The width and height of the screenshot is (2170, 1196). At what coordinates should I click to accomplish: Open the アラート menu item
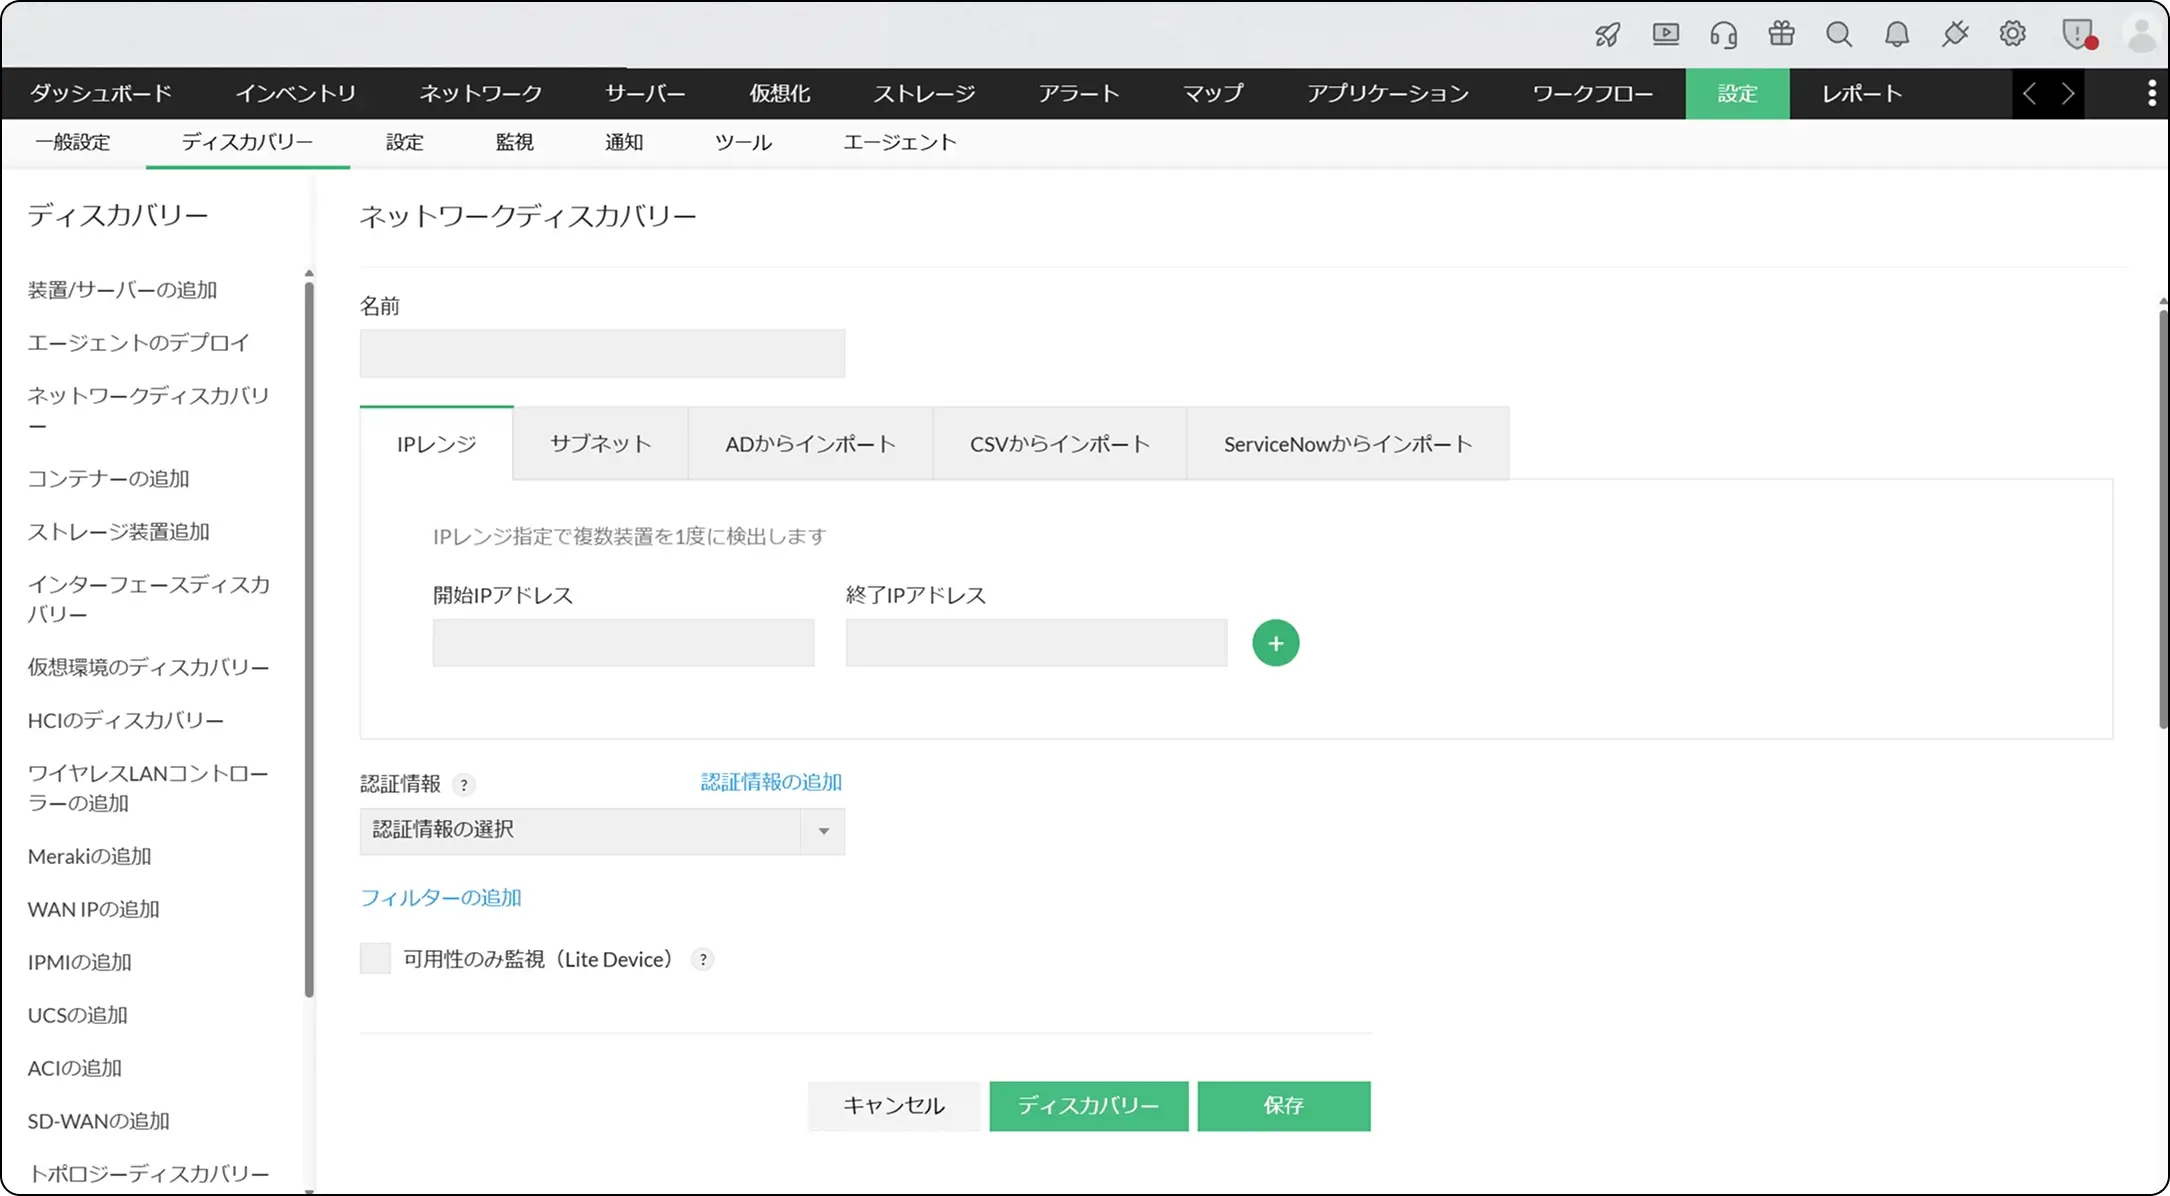click(x=1078, y=94)
